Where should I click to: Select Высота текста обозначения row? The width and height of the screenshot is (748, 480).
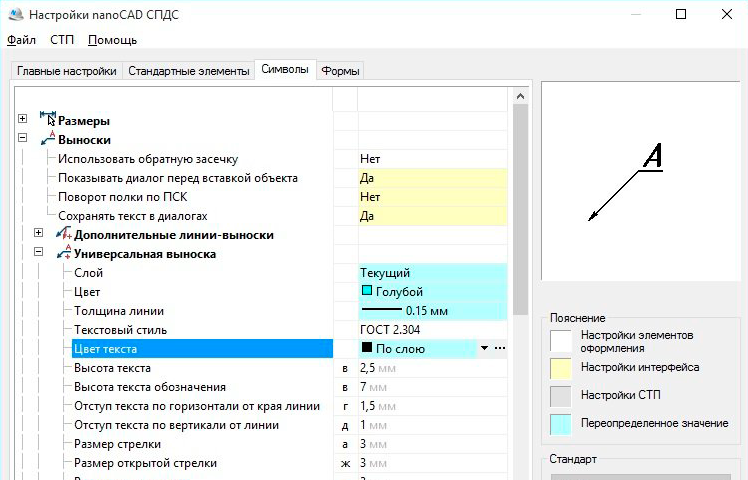coord(150,387)
